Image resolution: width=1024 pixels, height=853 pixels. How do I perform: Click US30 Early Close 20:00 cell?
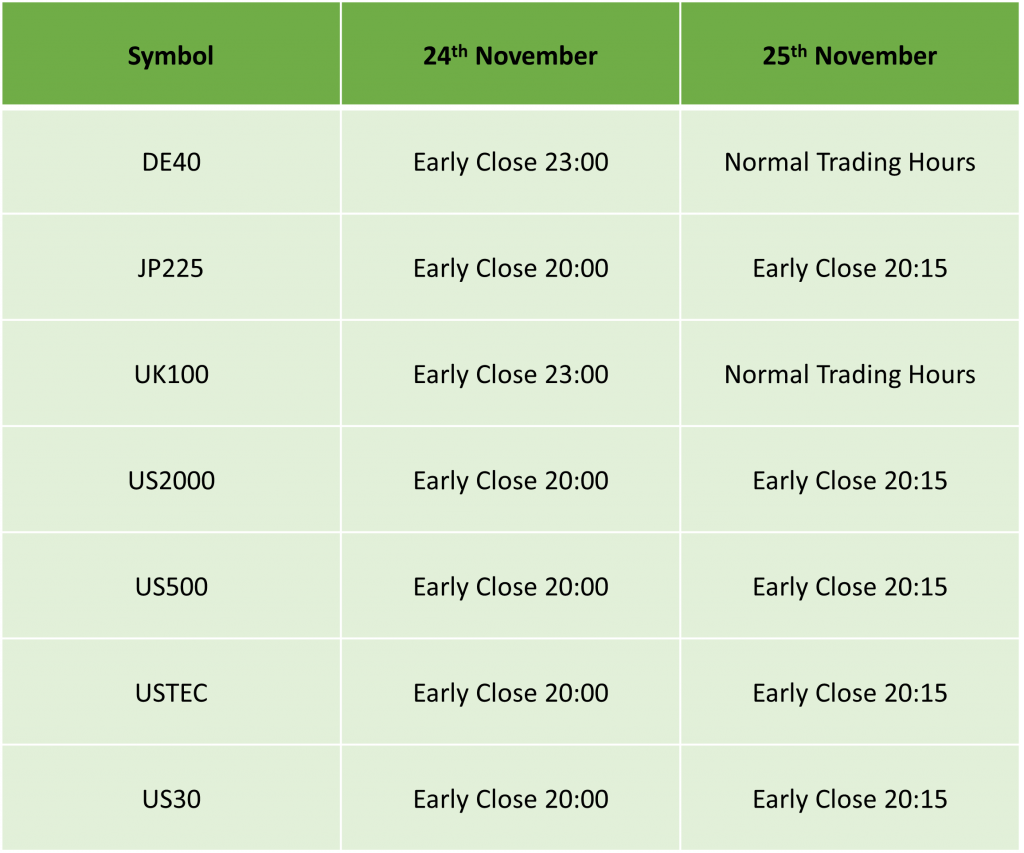pos(510,798)
